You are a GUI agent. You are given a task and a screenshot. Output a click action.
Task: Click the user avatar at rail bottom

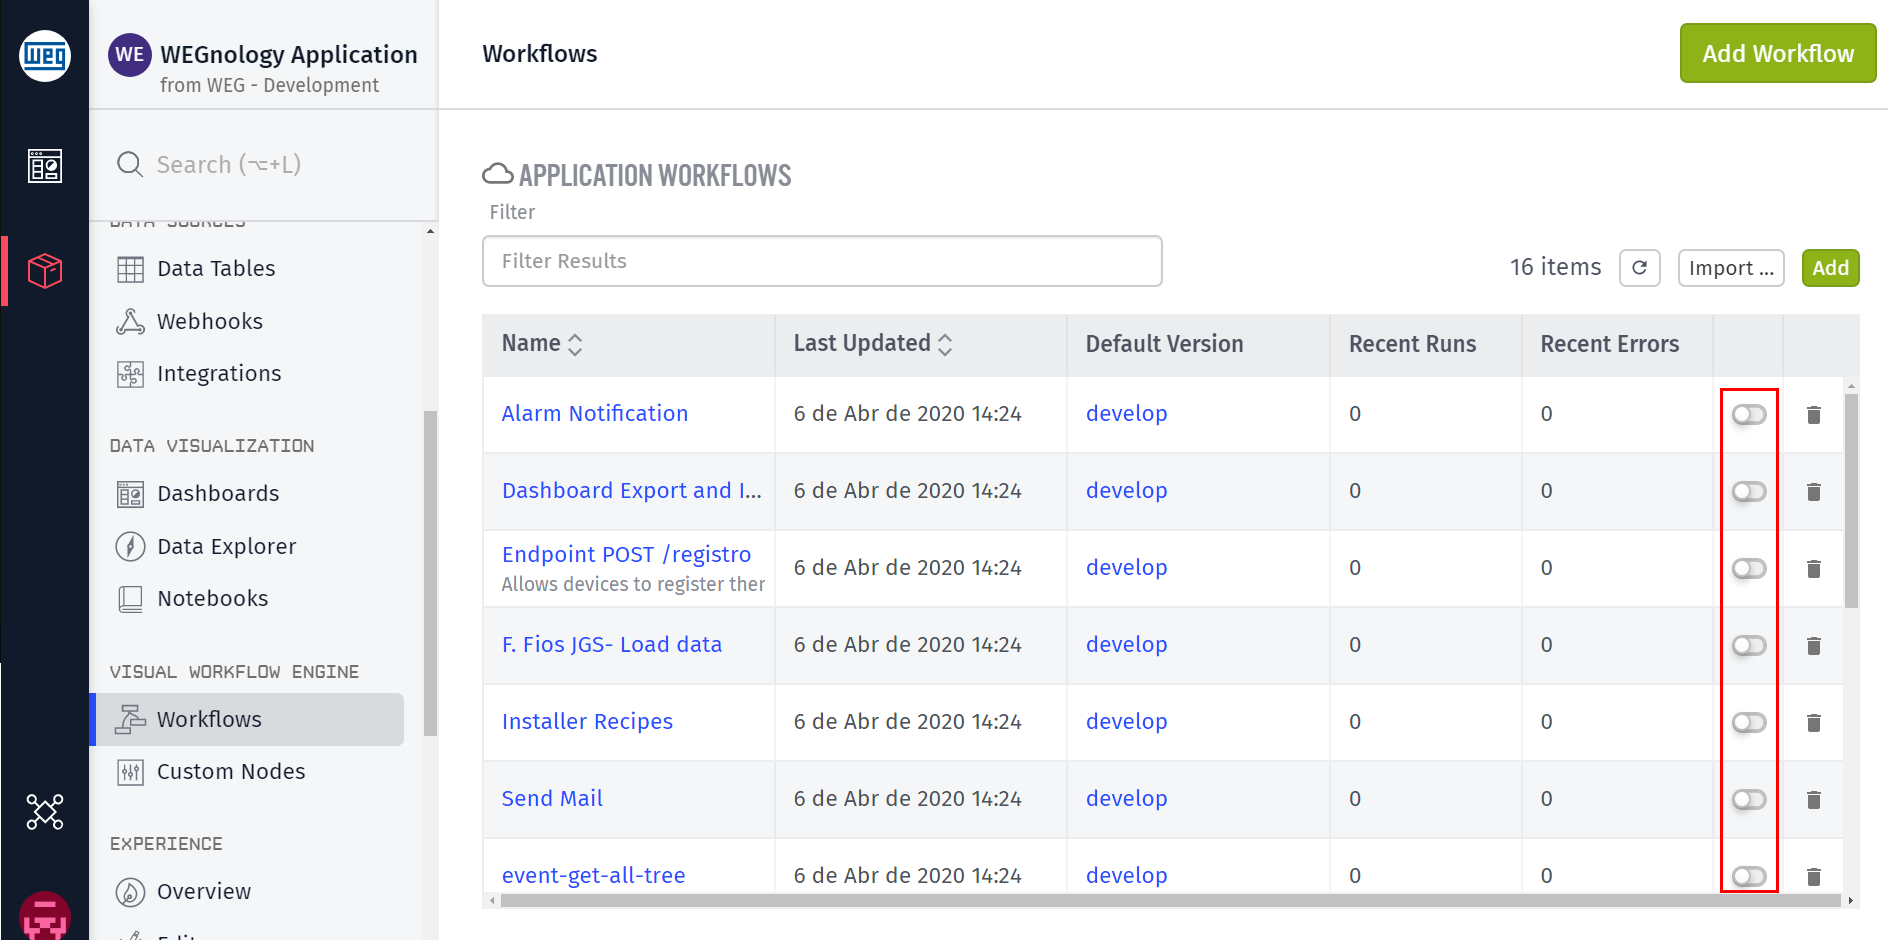[45, 916]
